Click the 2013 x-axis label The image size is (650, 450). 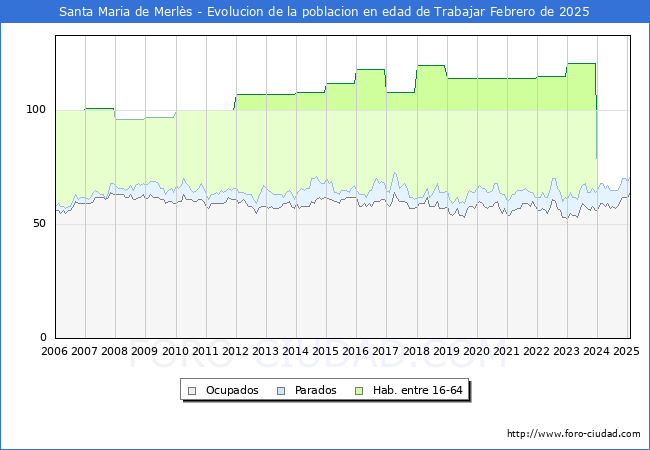point(265,351)
